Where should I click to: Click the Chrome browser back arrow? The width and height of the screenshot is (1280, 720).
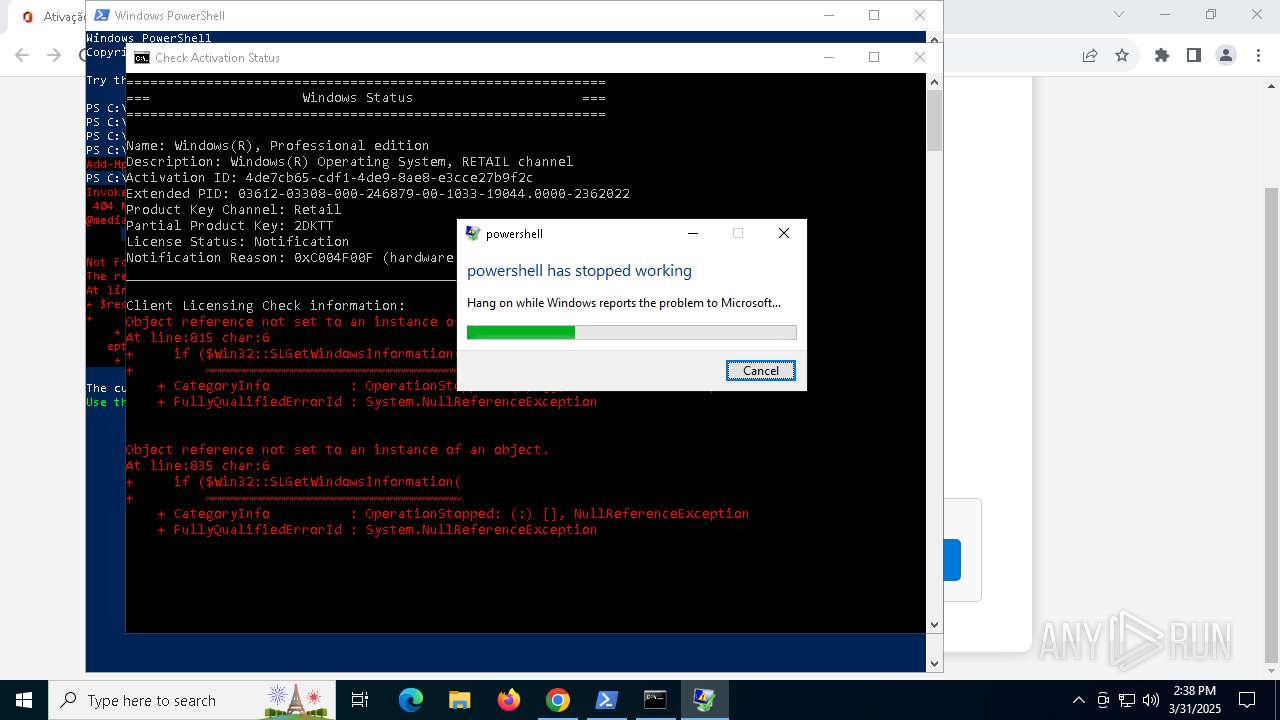point(22,55)
